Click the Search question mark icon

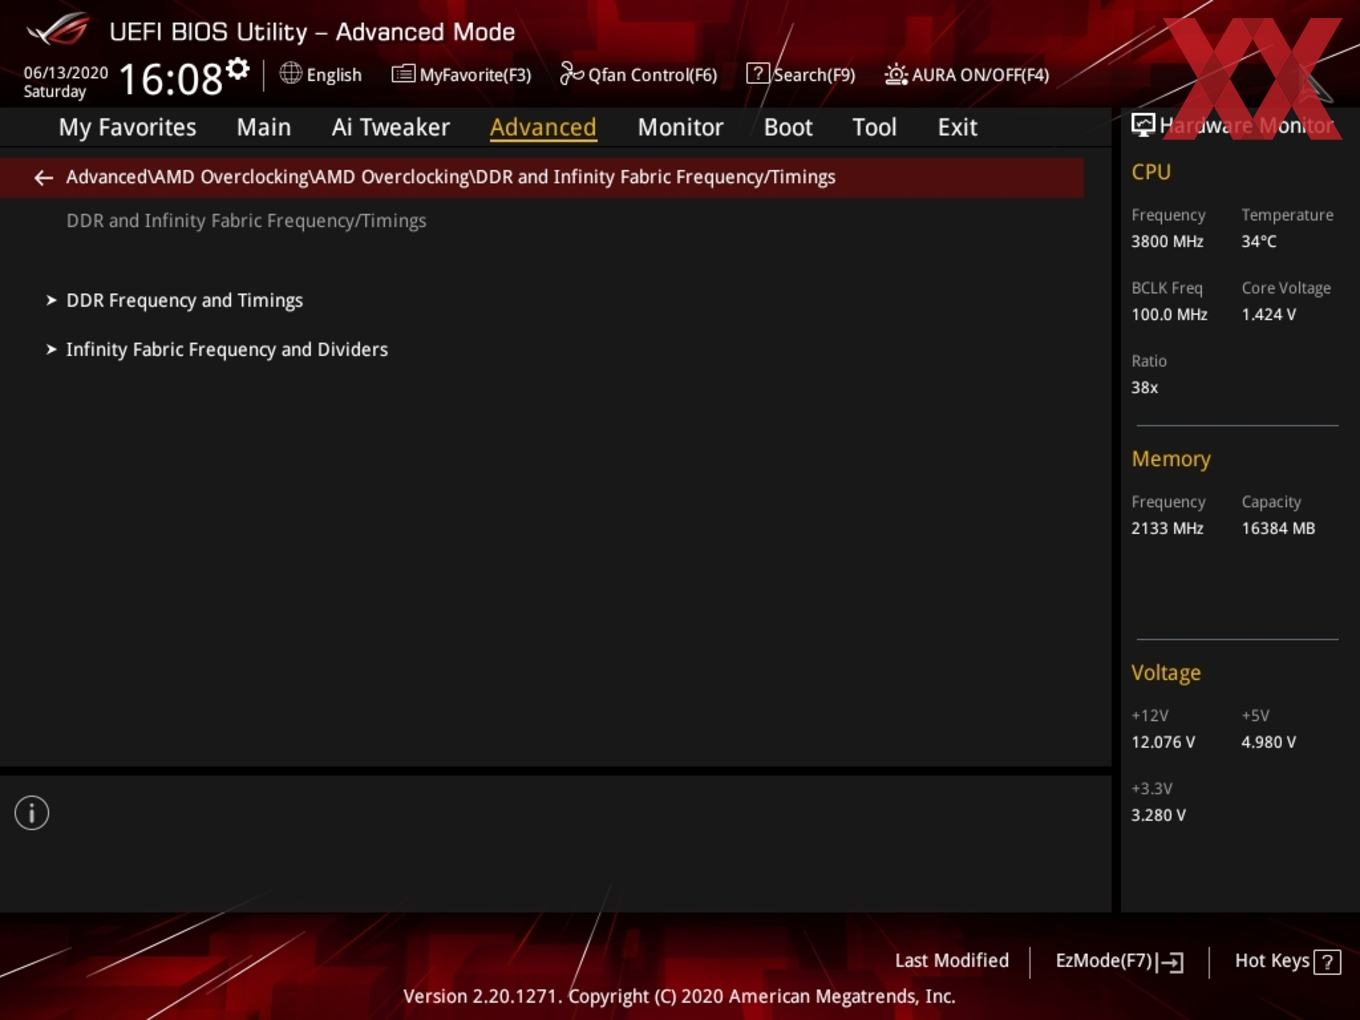(x=758, y=73)
